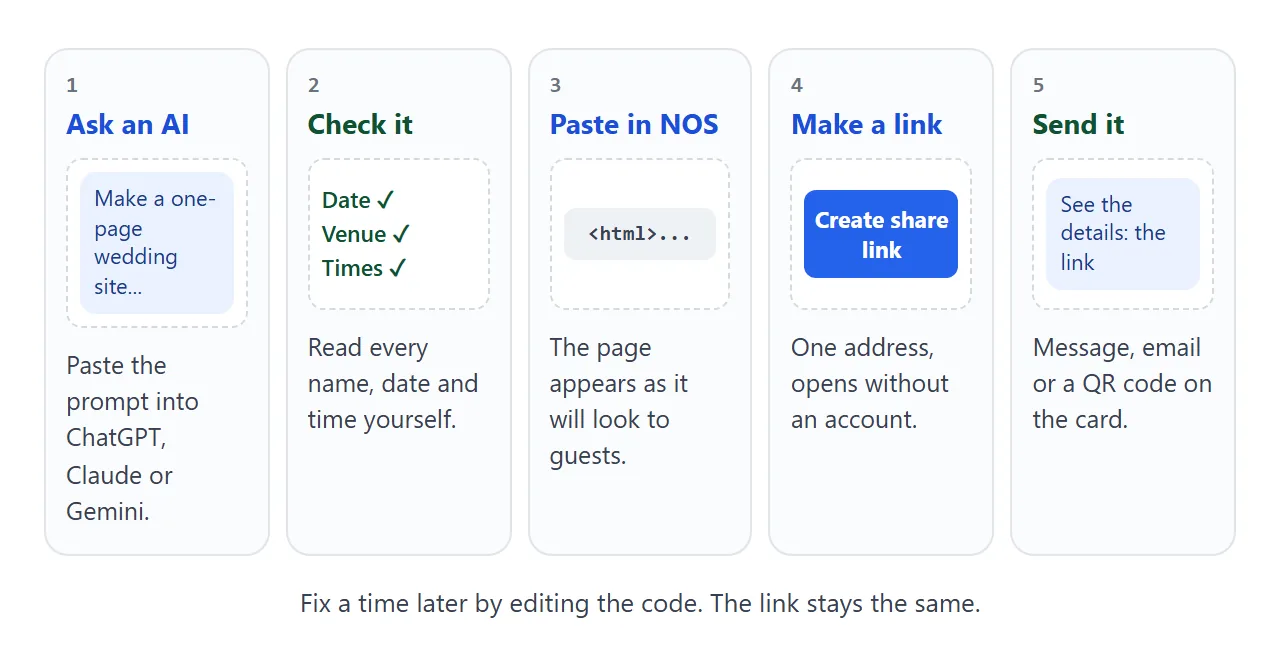Image resolution: width=1280 pixels, height=670 pixels.
Task: Click the 'See the details: the link' message bubble
Action: pyautogui.click(x=1123, y=234)
